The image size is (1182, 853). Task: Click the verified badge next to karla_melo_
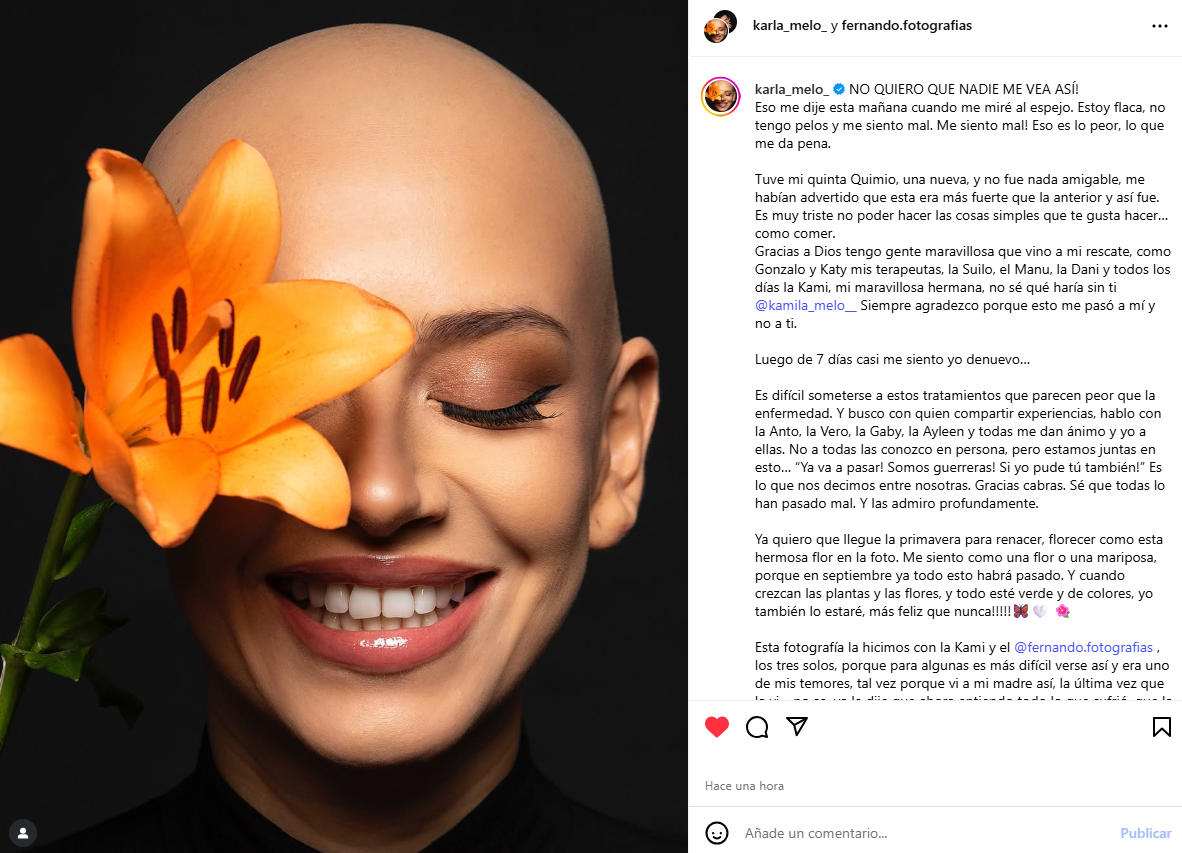tap(838, 89)
